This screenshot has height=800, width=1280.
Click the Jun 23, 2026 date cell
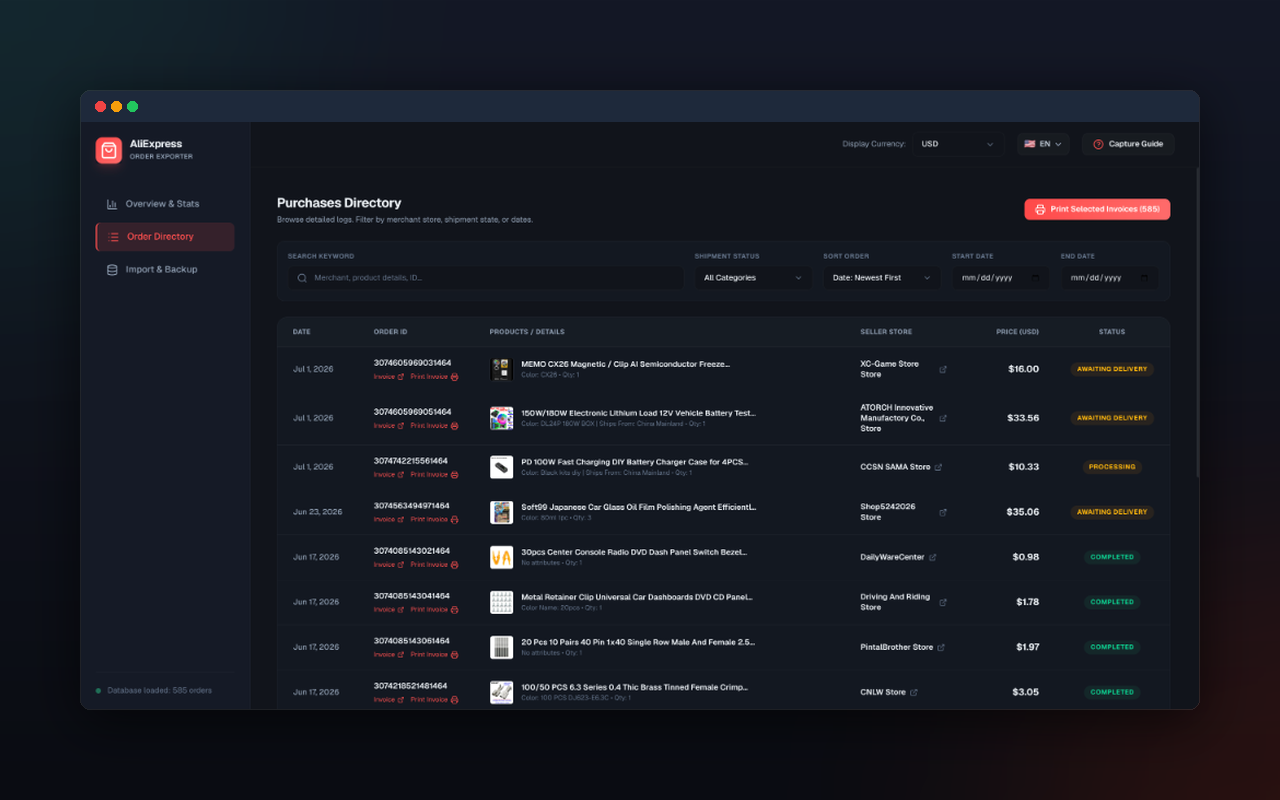(x=318, y=512)
